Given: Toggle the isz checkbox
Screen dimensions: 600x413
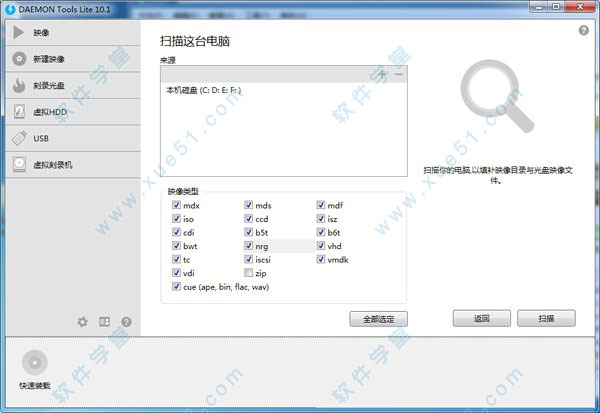Looking at the screenshot, I should click(x=321, y=219).
